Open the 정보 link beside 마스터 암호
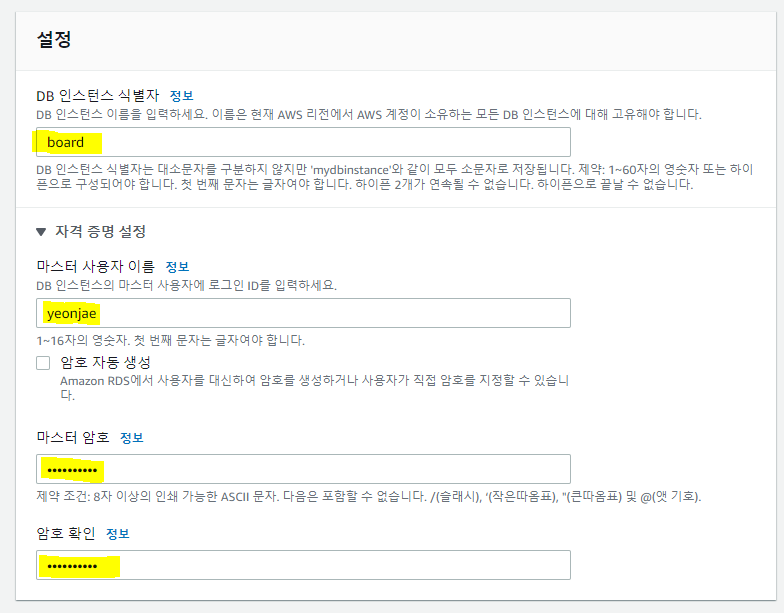784x613 pixels. pyautogui.click(x=132, y=438)
